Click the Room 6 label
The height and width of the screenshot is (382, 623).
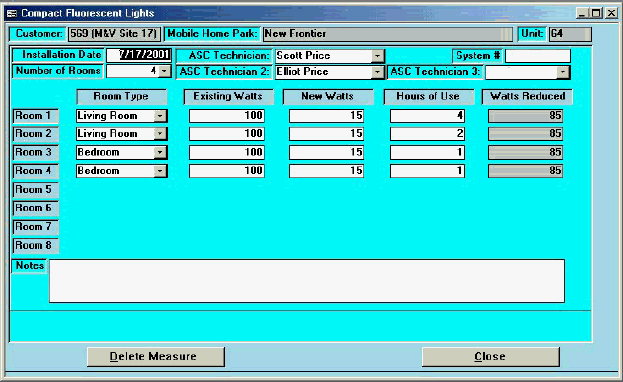click(x=35, y=208)
